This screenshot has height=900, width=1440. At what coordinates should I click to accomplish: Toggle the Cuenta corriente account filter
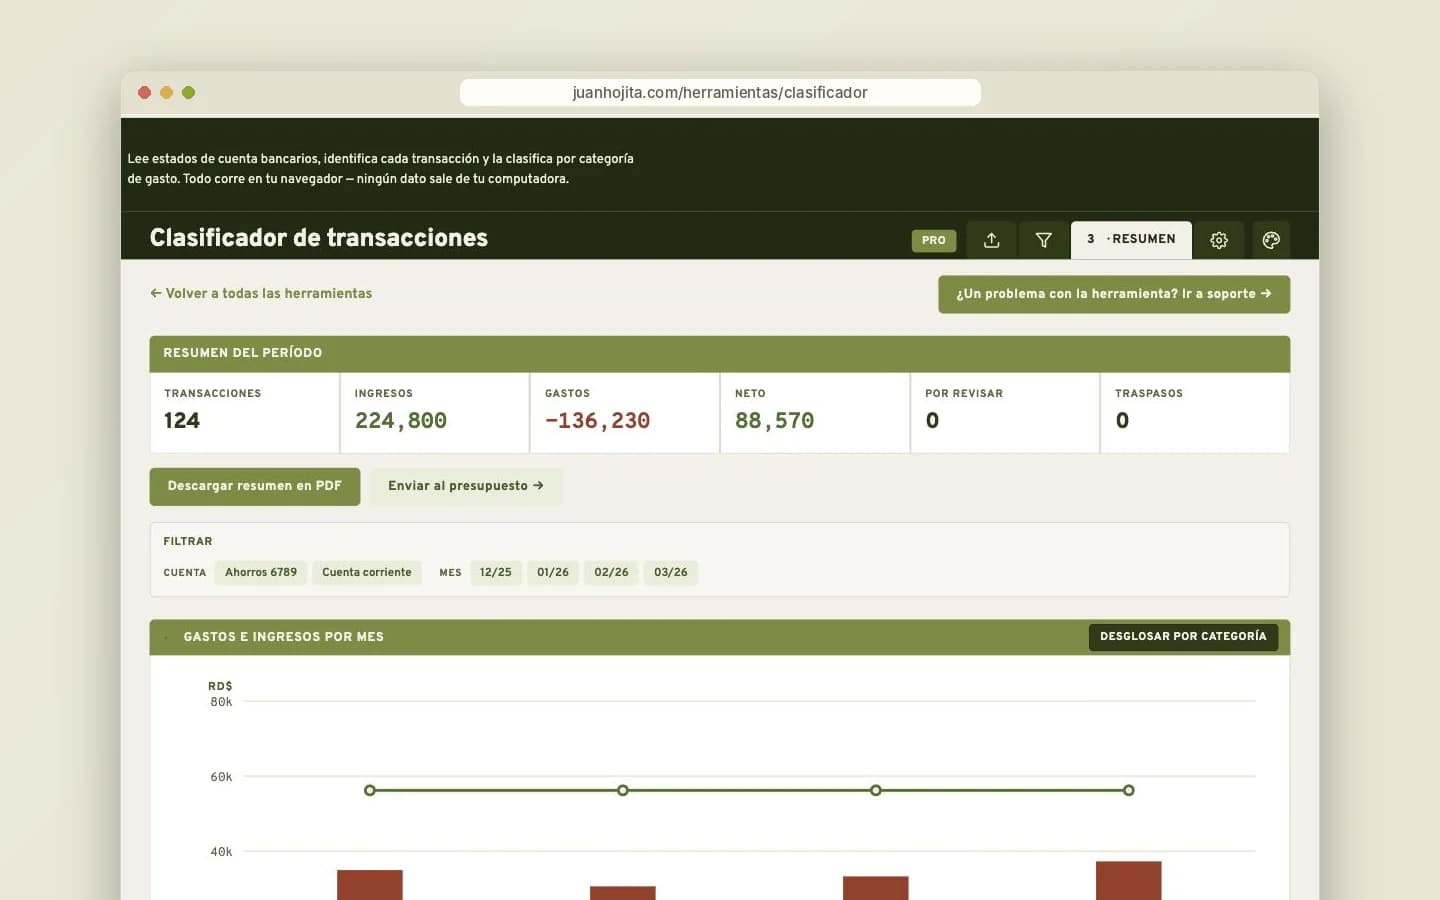tap(367, 572)
